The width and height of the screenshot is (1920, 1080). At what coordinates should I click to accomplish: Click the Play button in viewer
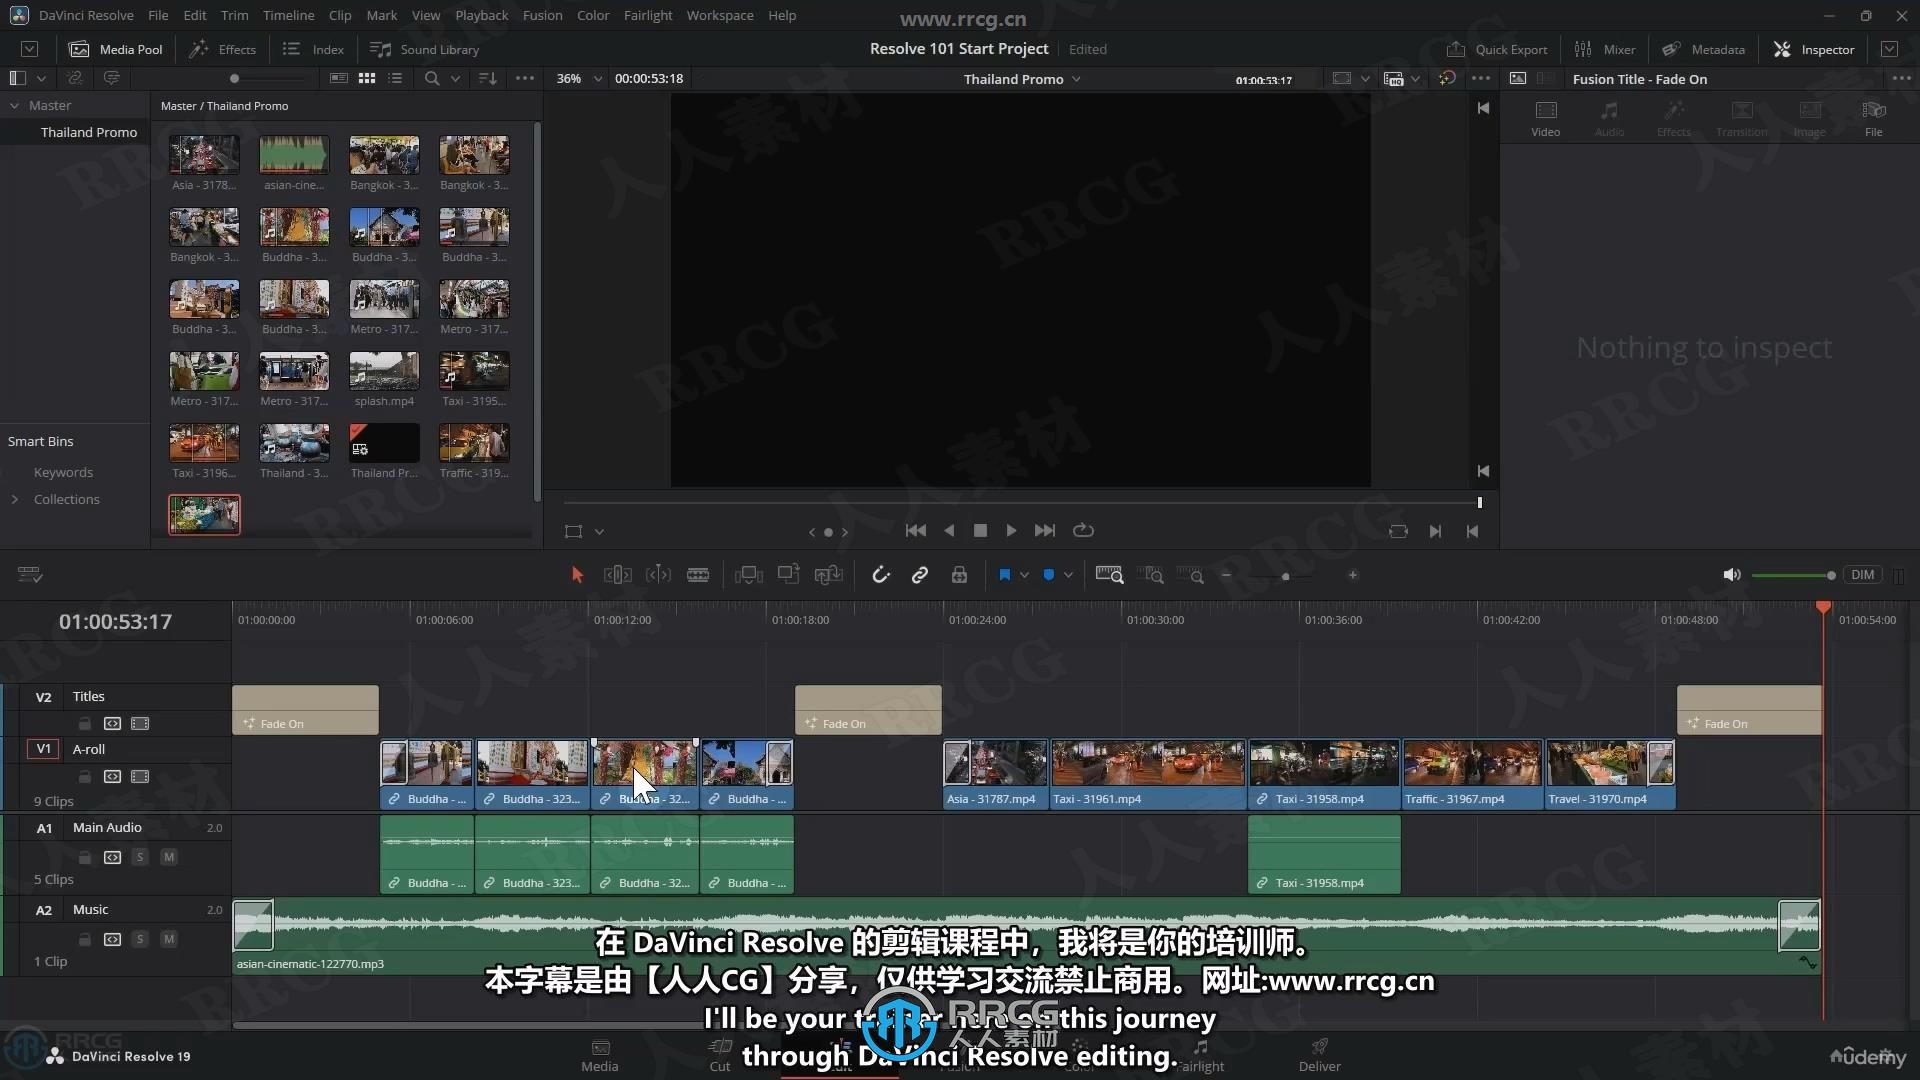1011,531
